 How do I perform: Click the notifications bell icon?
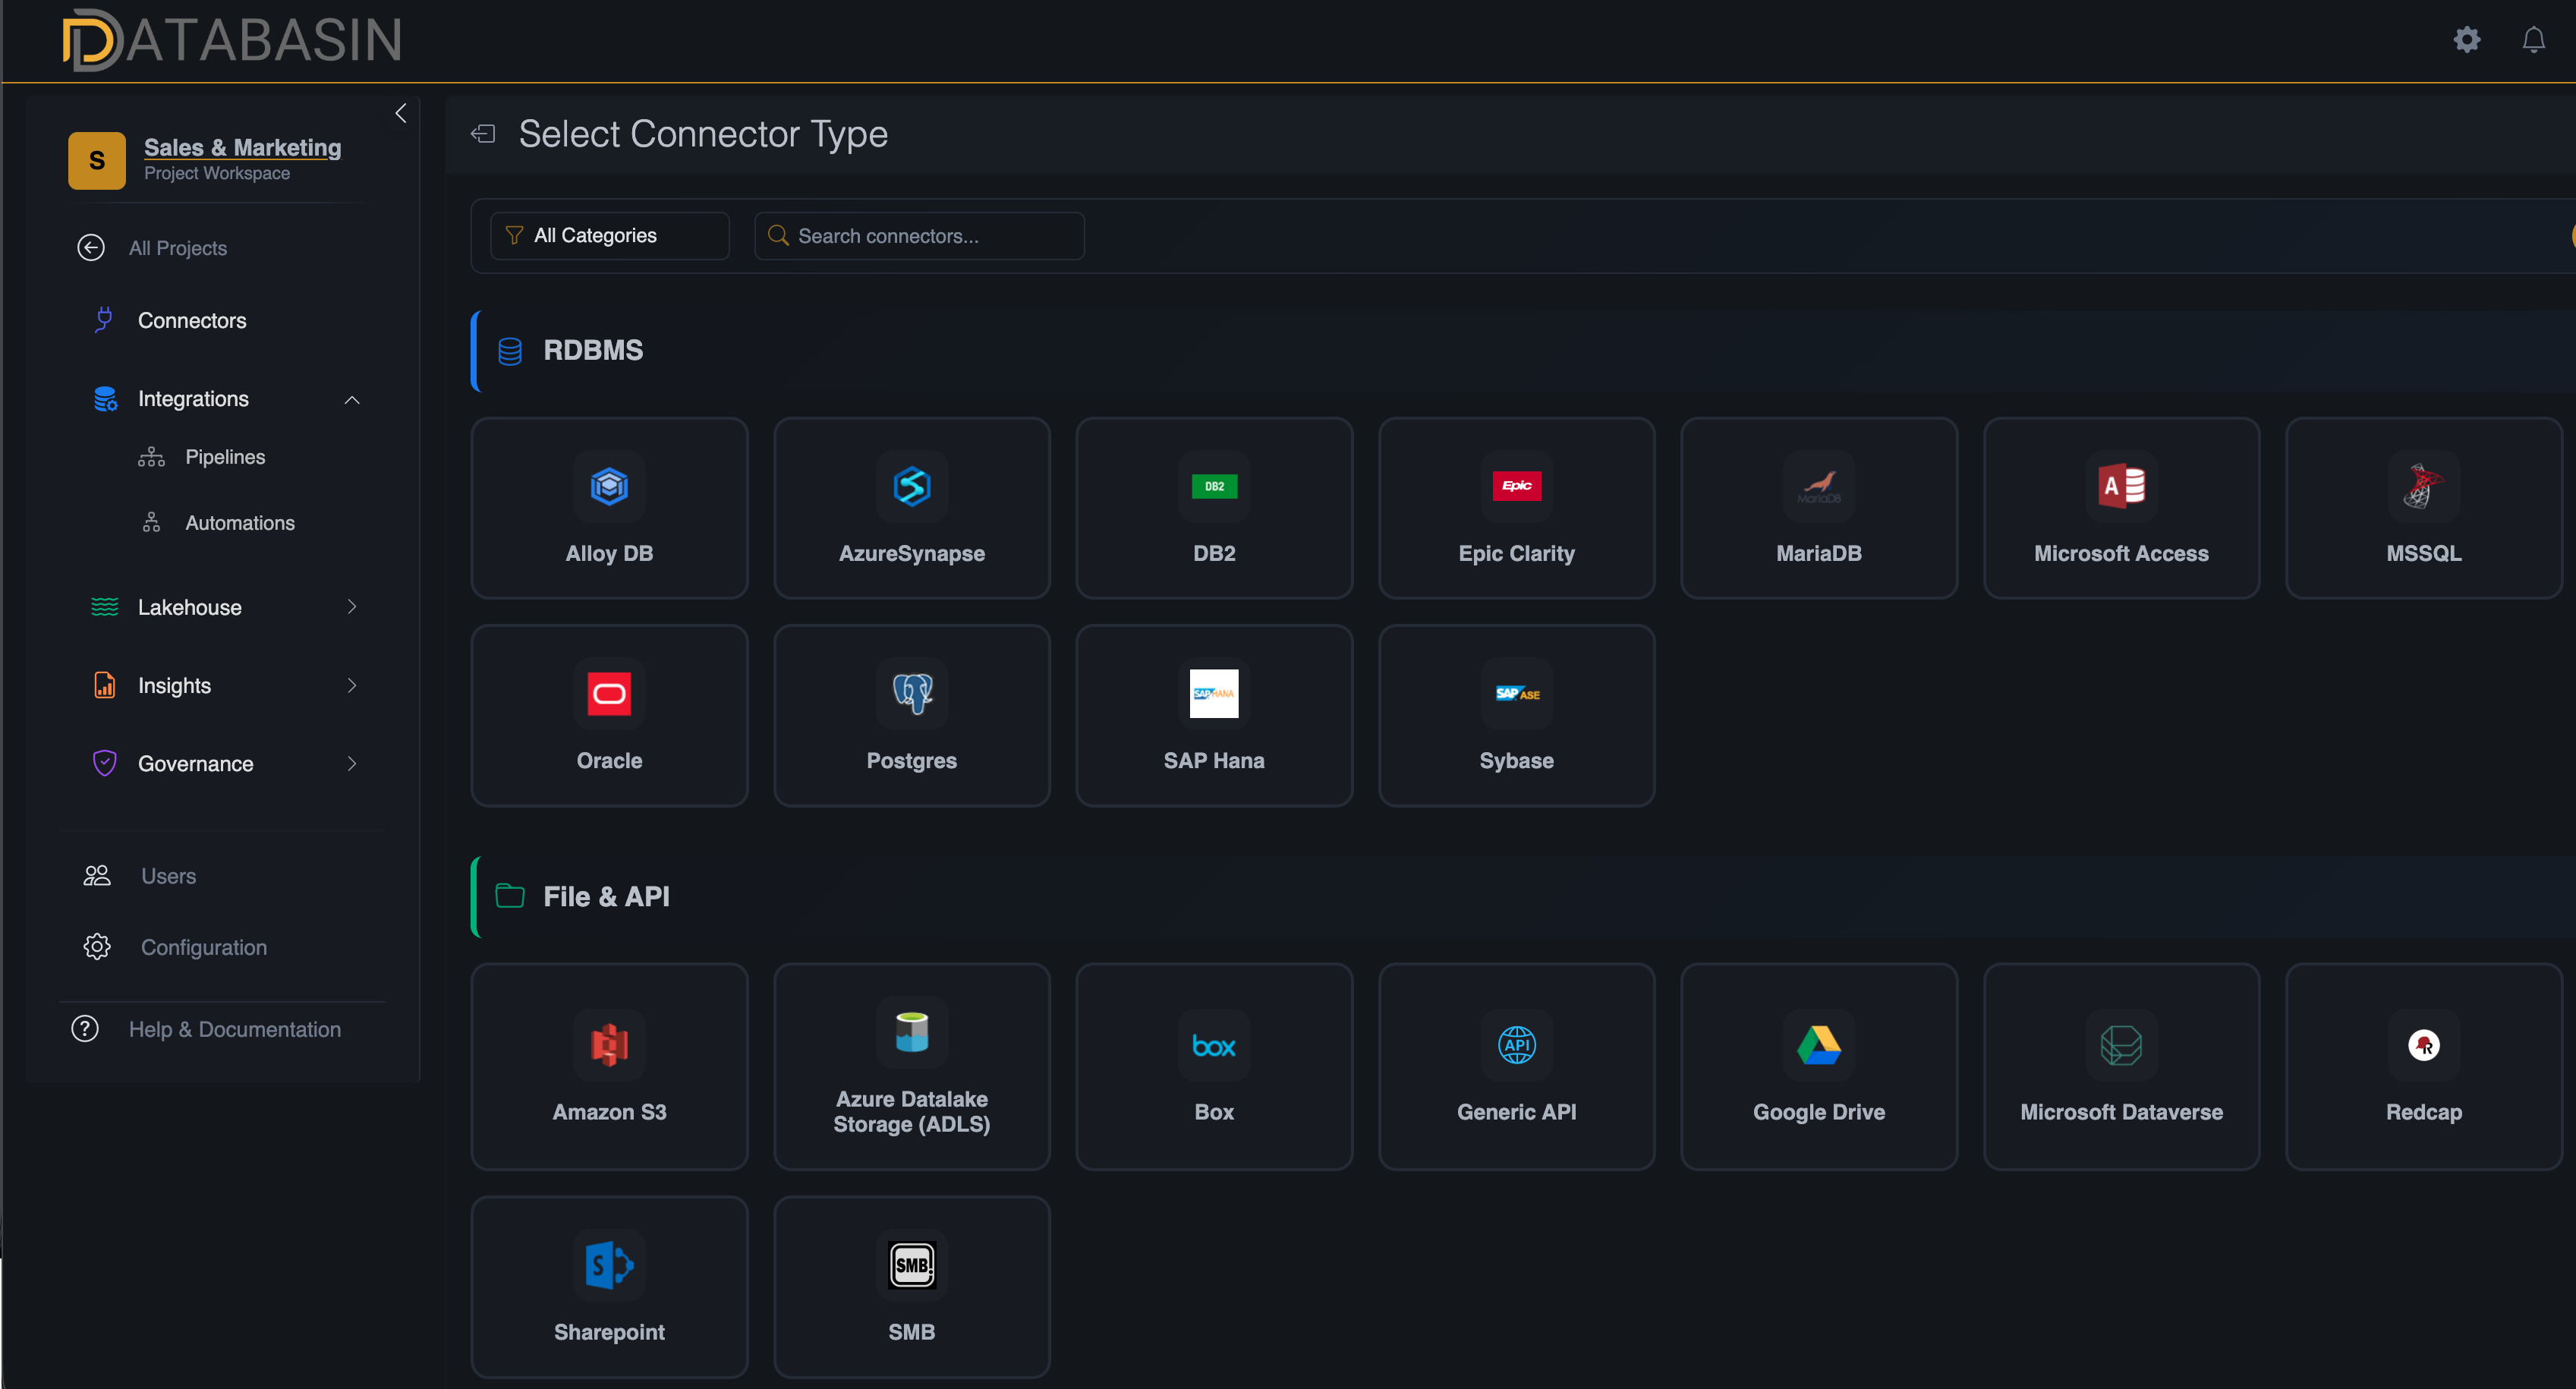click(2534, 40)
